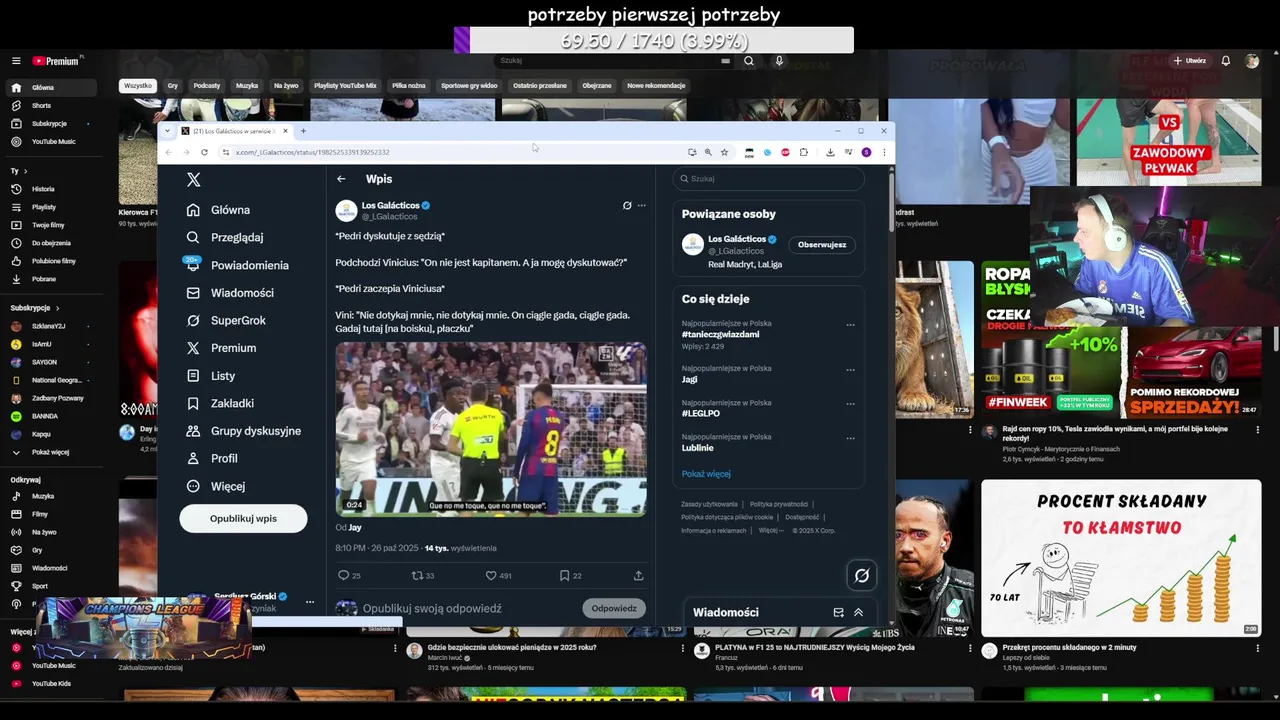Open options for Lublinie trend
This screenshot has height=720, width=1280.
[851, 438]
